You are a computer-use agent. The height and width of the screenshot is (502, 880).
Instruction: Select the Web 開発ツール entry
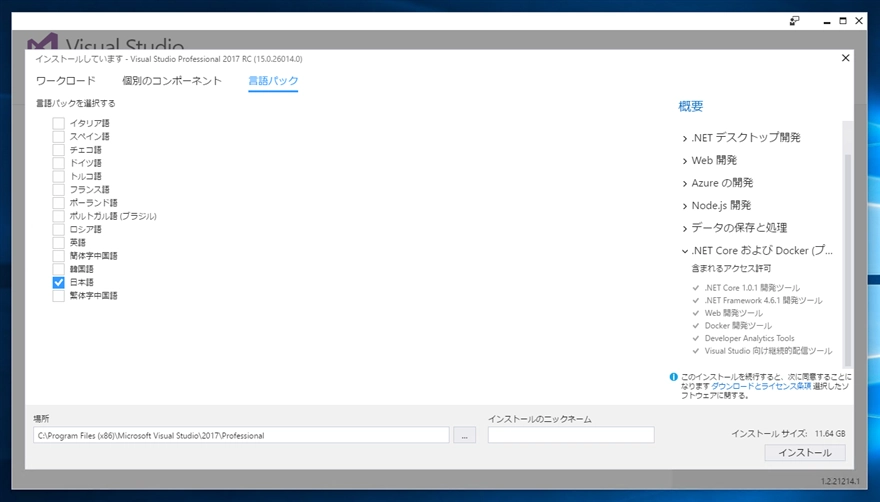point(734,313)
